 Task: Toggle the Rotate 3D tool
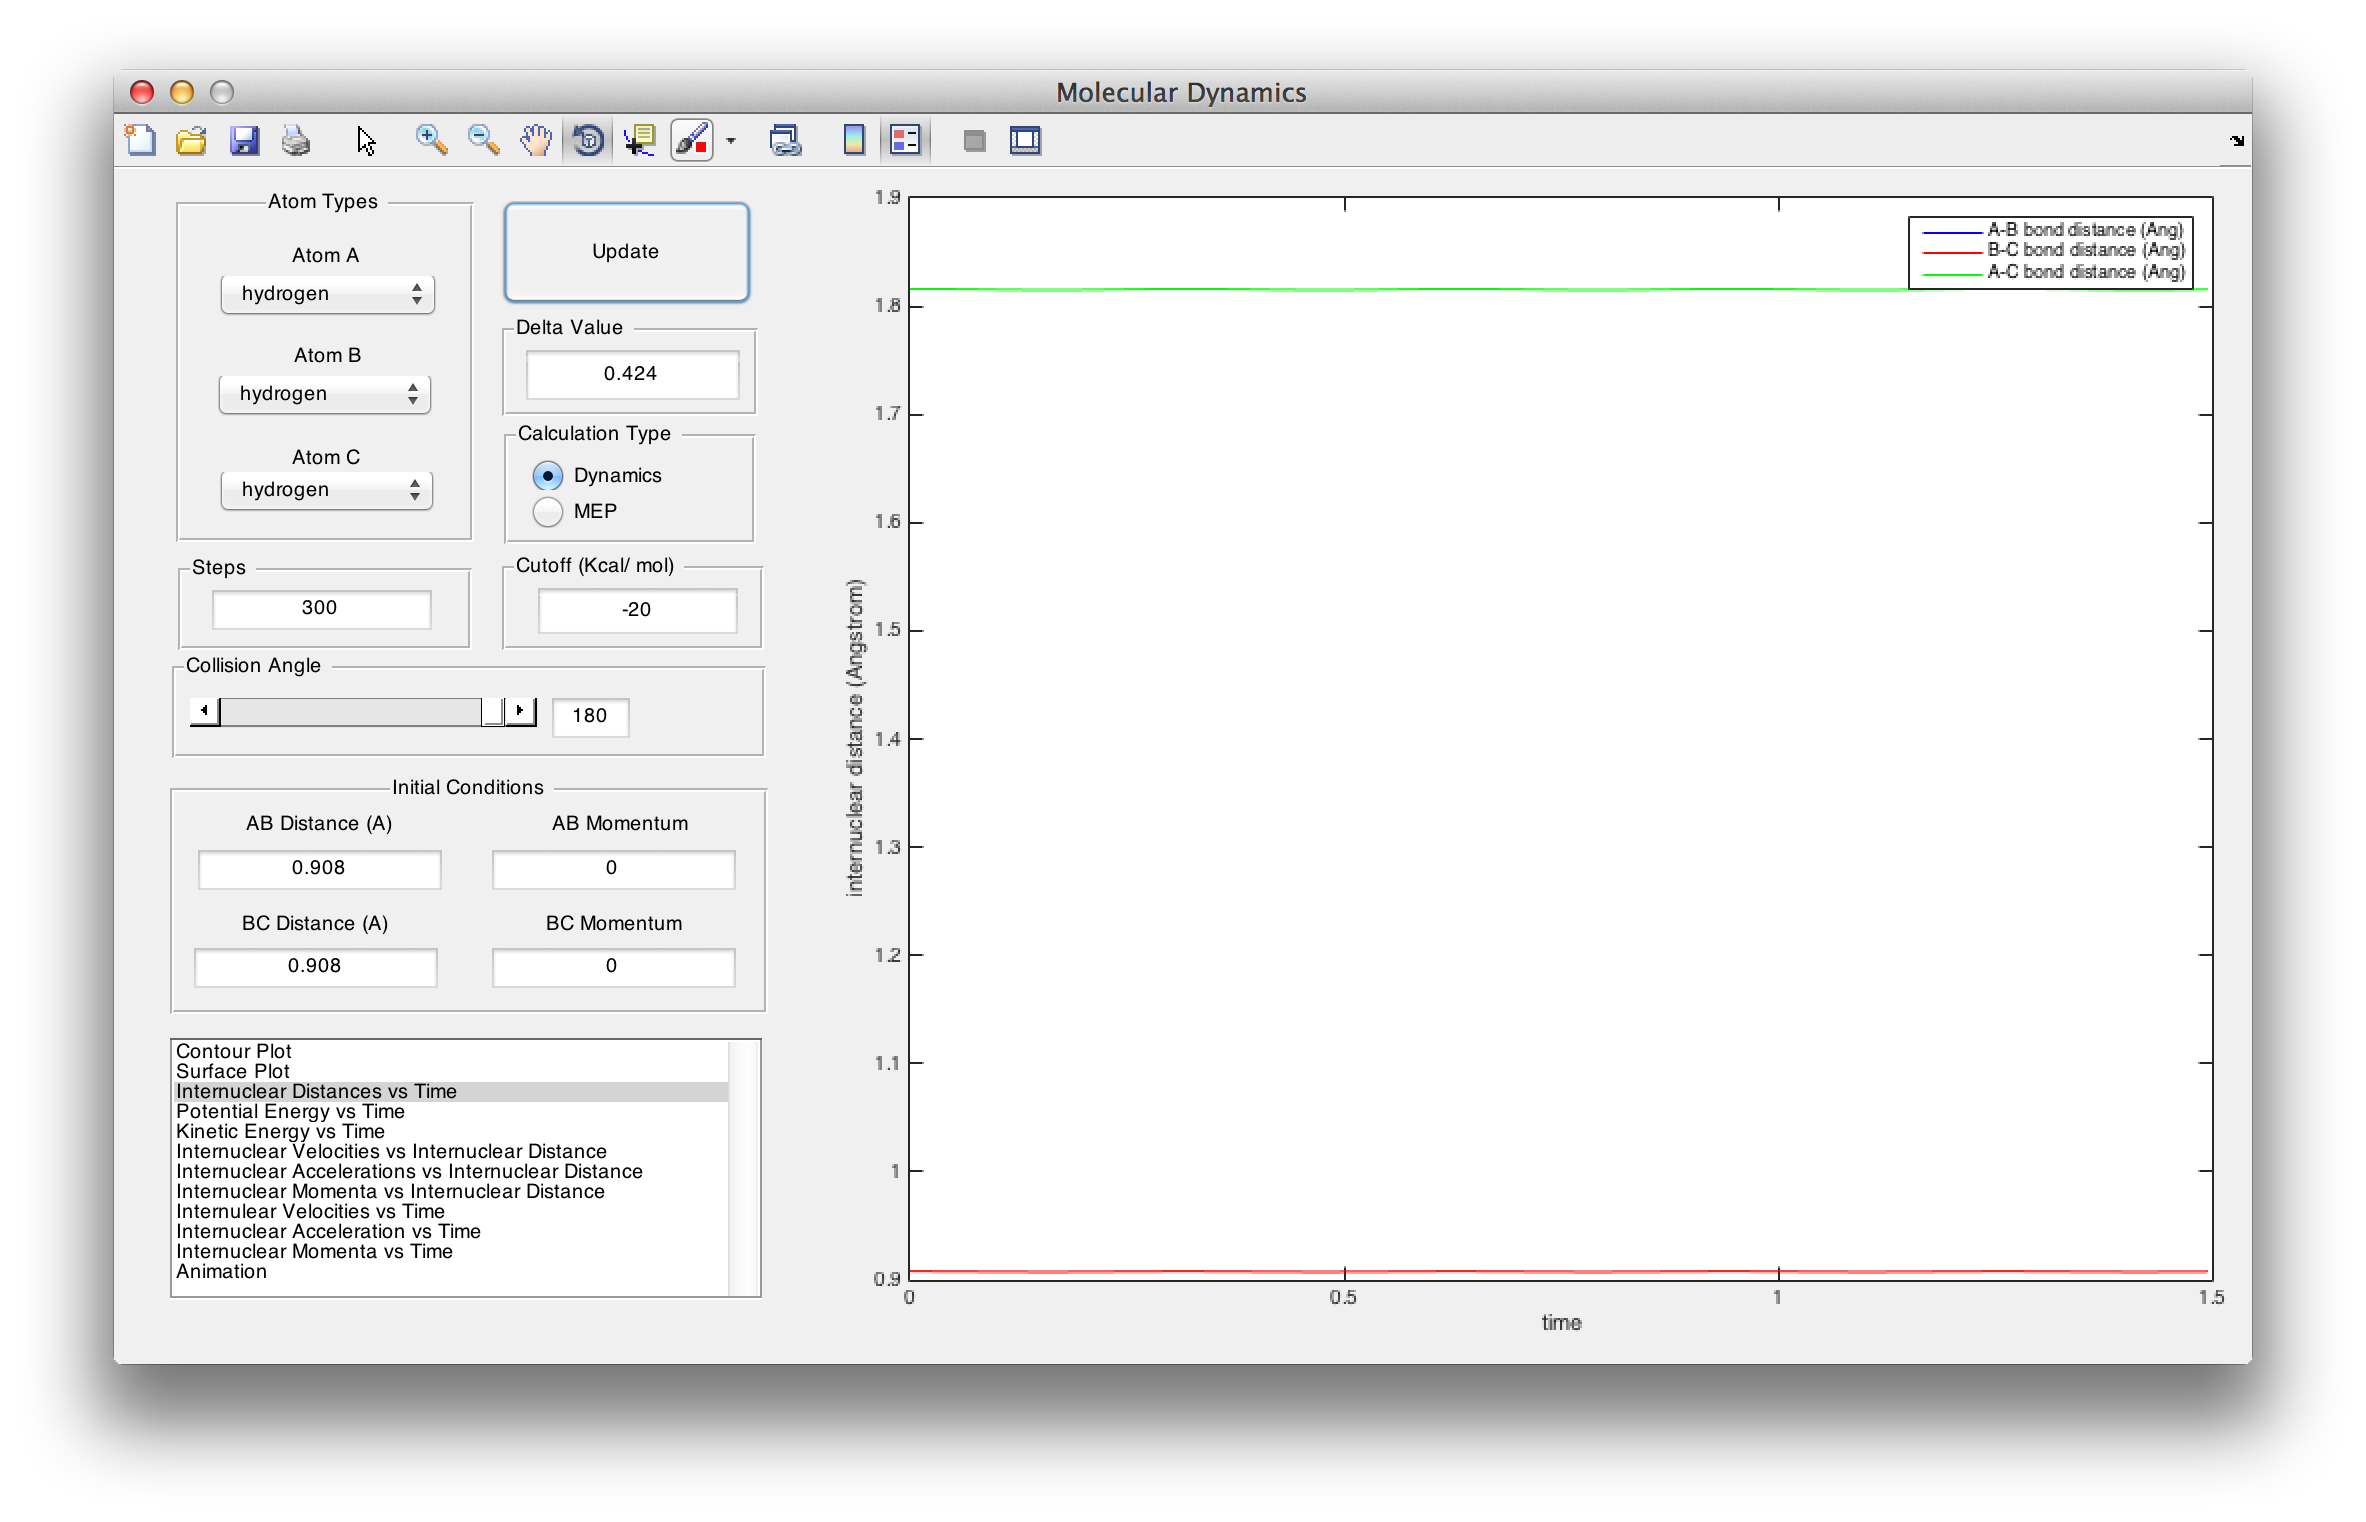[588, 140]
